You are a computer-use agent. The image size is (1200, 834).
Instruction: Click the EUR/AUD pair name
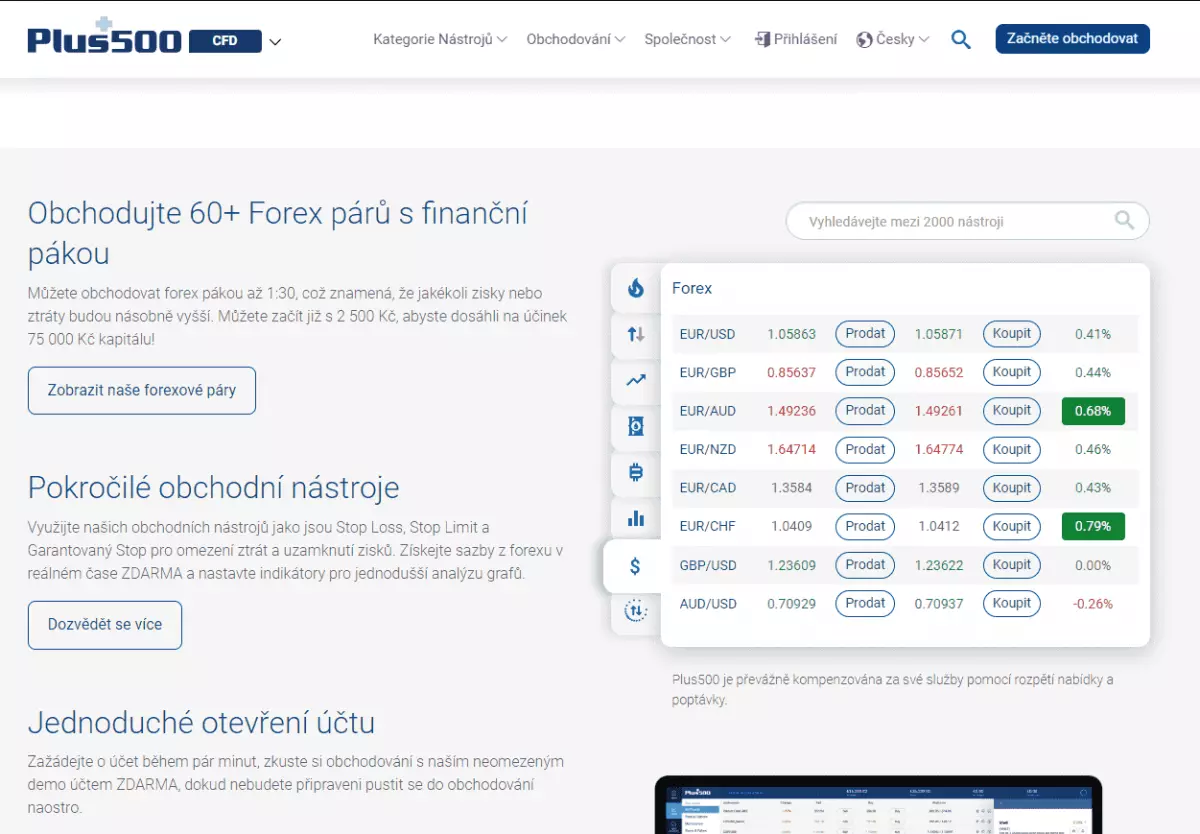(707, 411)
